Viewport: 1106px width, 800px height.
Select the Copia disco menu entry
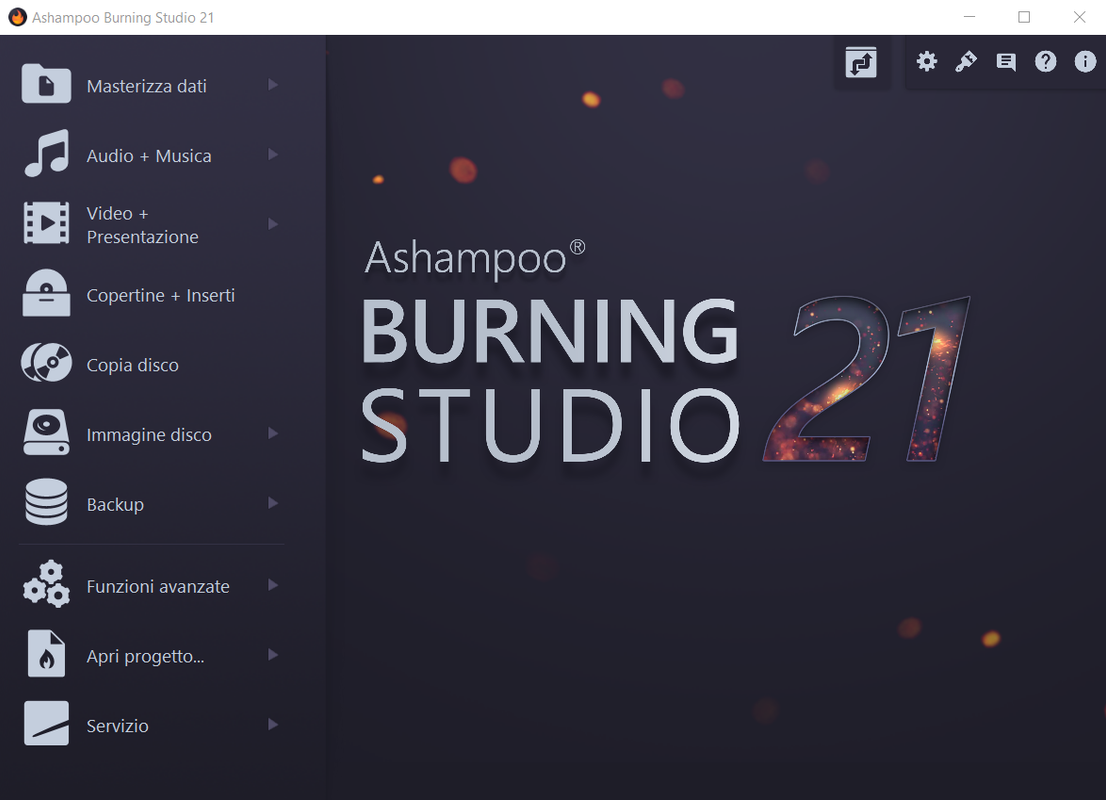151,364
